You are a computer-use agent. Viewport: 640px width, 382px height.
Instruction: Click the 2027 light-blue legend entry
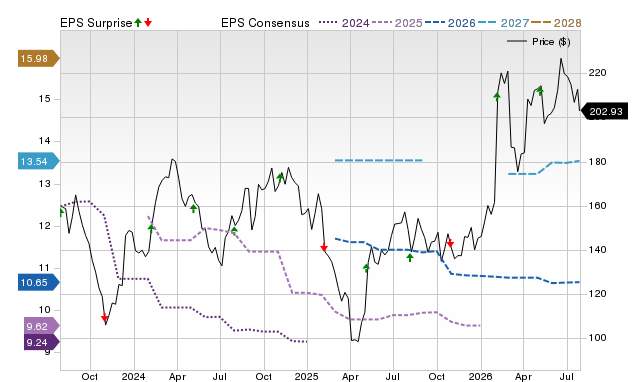pyautogui.click(x=504, y=23)
